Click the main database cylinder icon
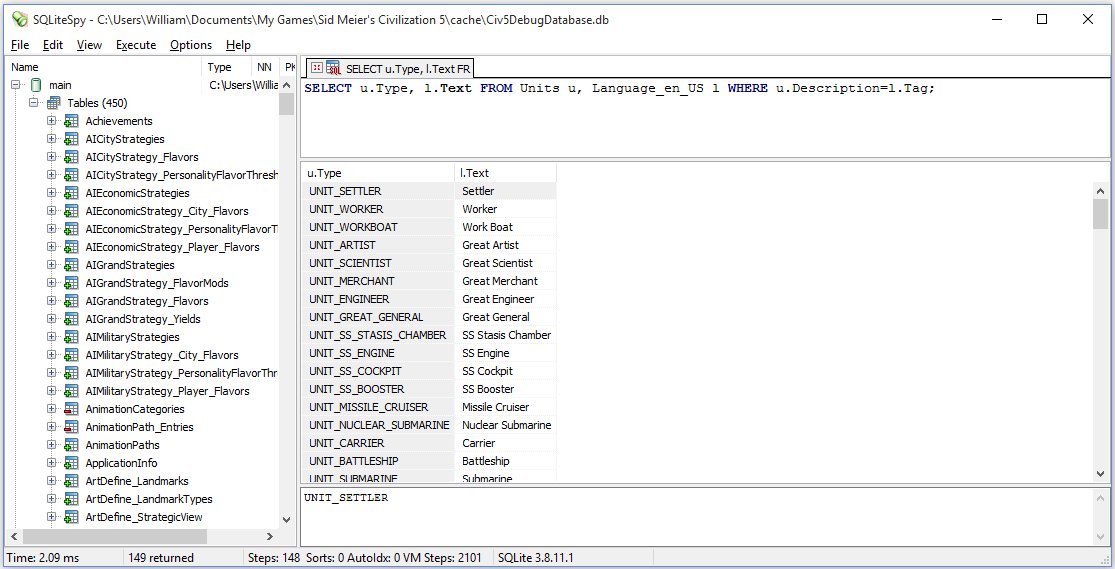The image size is (1115, 569). click(x=36, y=85)
